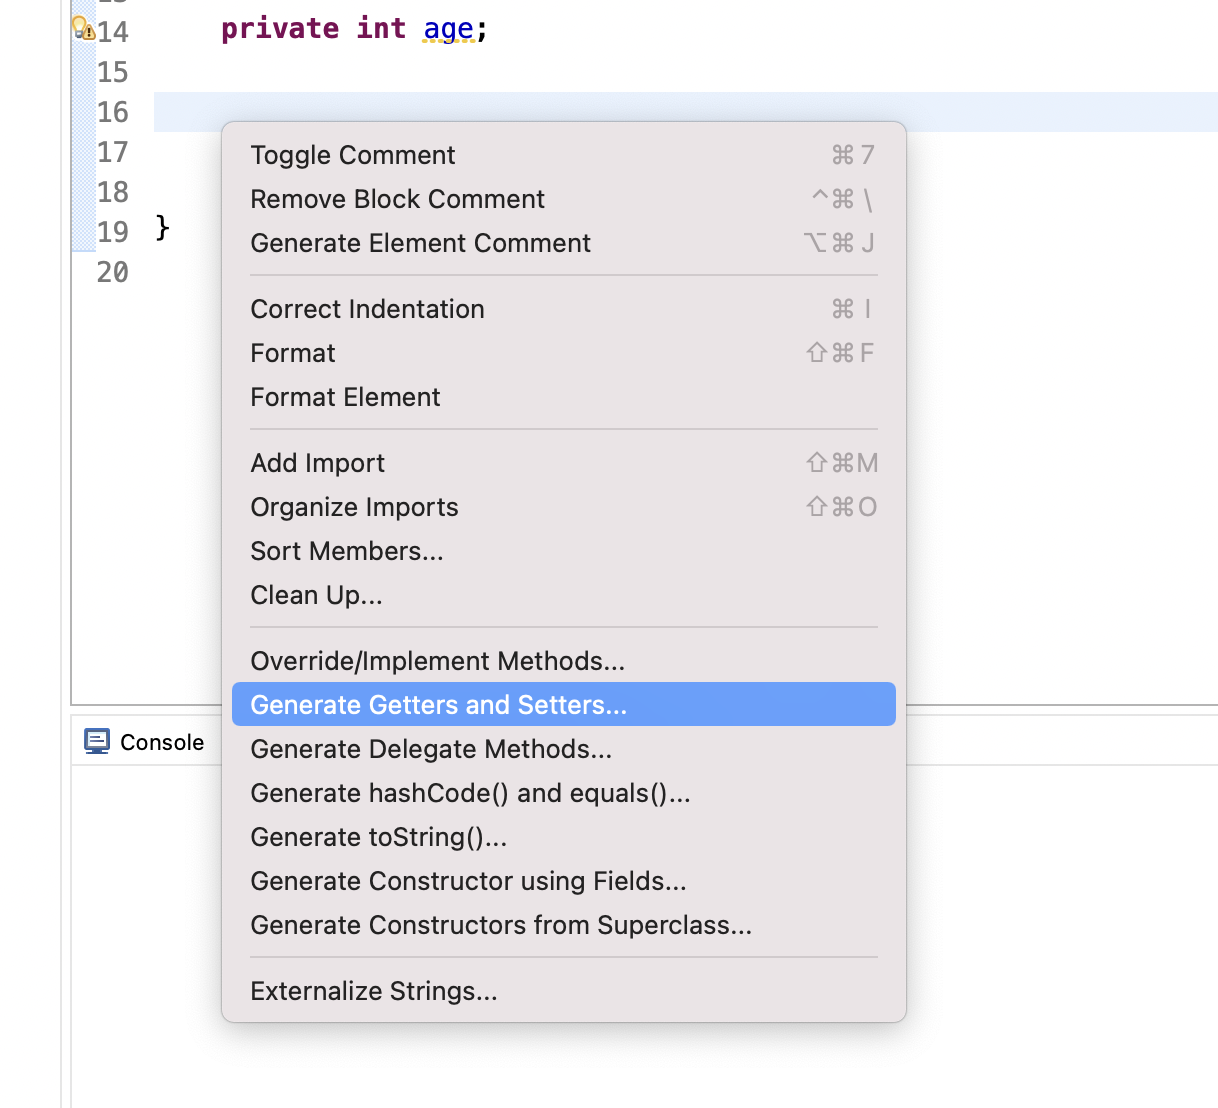Click the 'private' keyword on line 14
This screenshot has height=1108, width=1218.
[280, 28]
